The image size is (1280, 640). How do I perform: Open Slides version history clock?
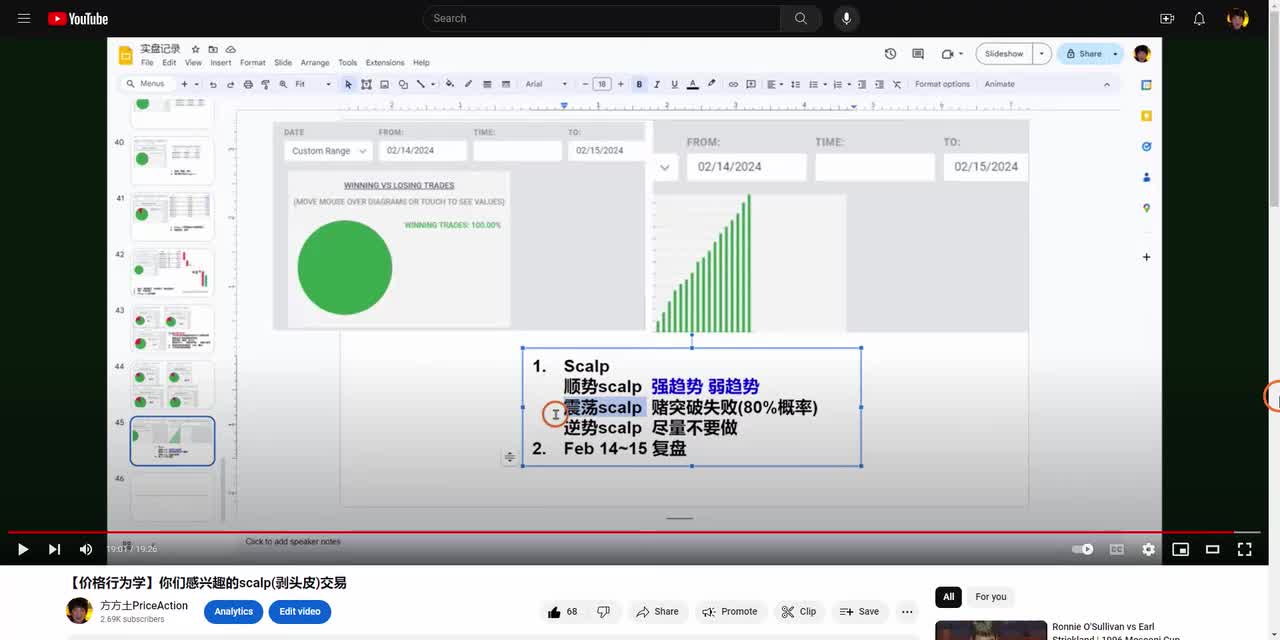[x=890, y=54]
